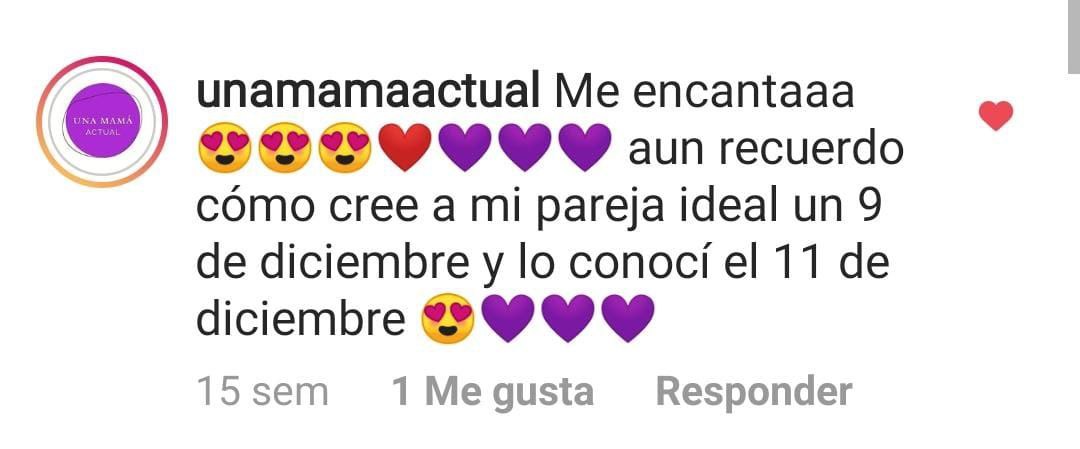View who liked via 1 Me gusta
This screenshot has width=1080, height=449.
(492, 392)
